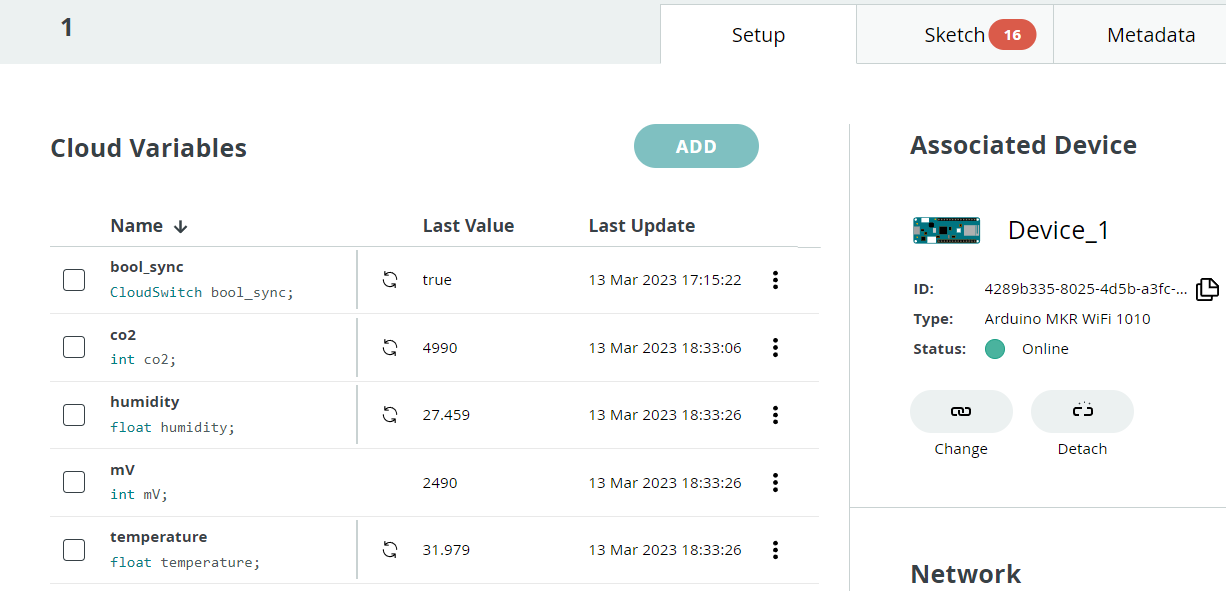Screen dimensions: 1226x591
Task: Open the options menu for mV
Action: [x=775, y=481]
